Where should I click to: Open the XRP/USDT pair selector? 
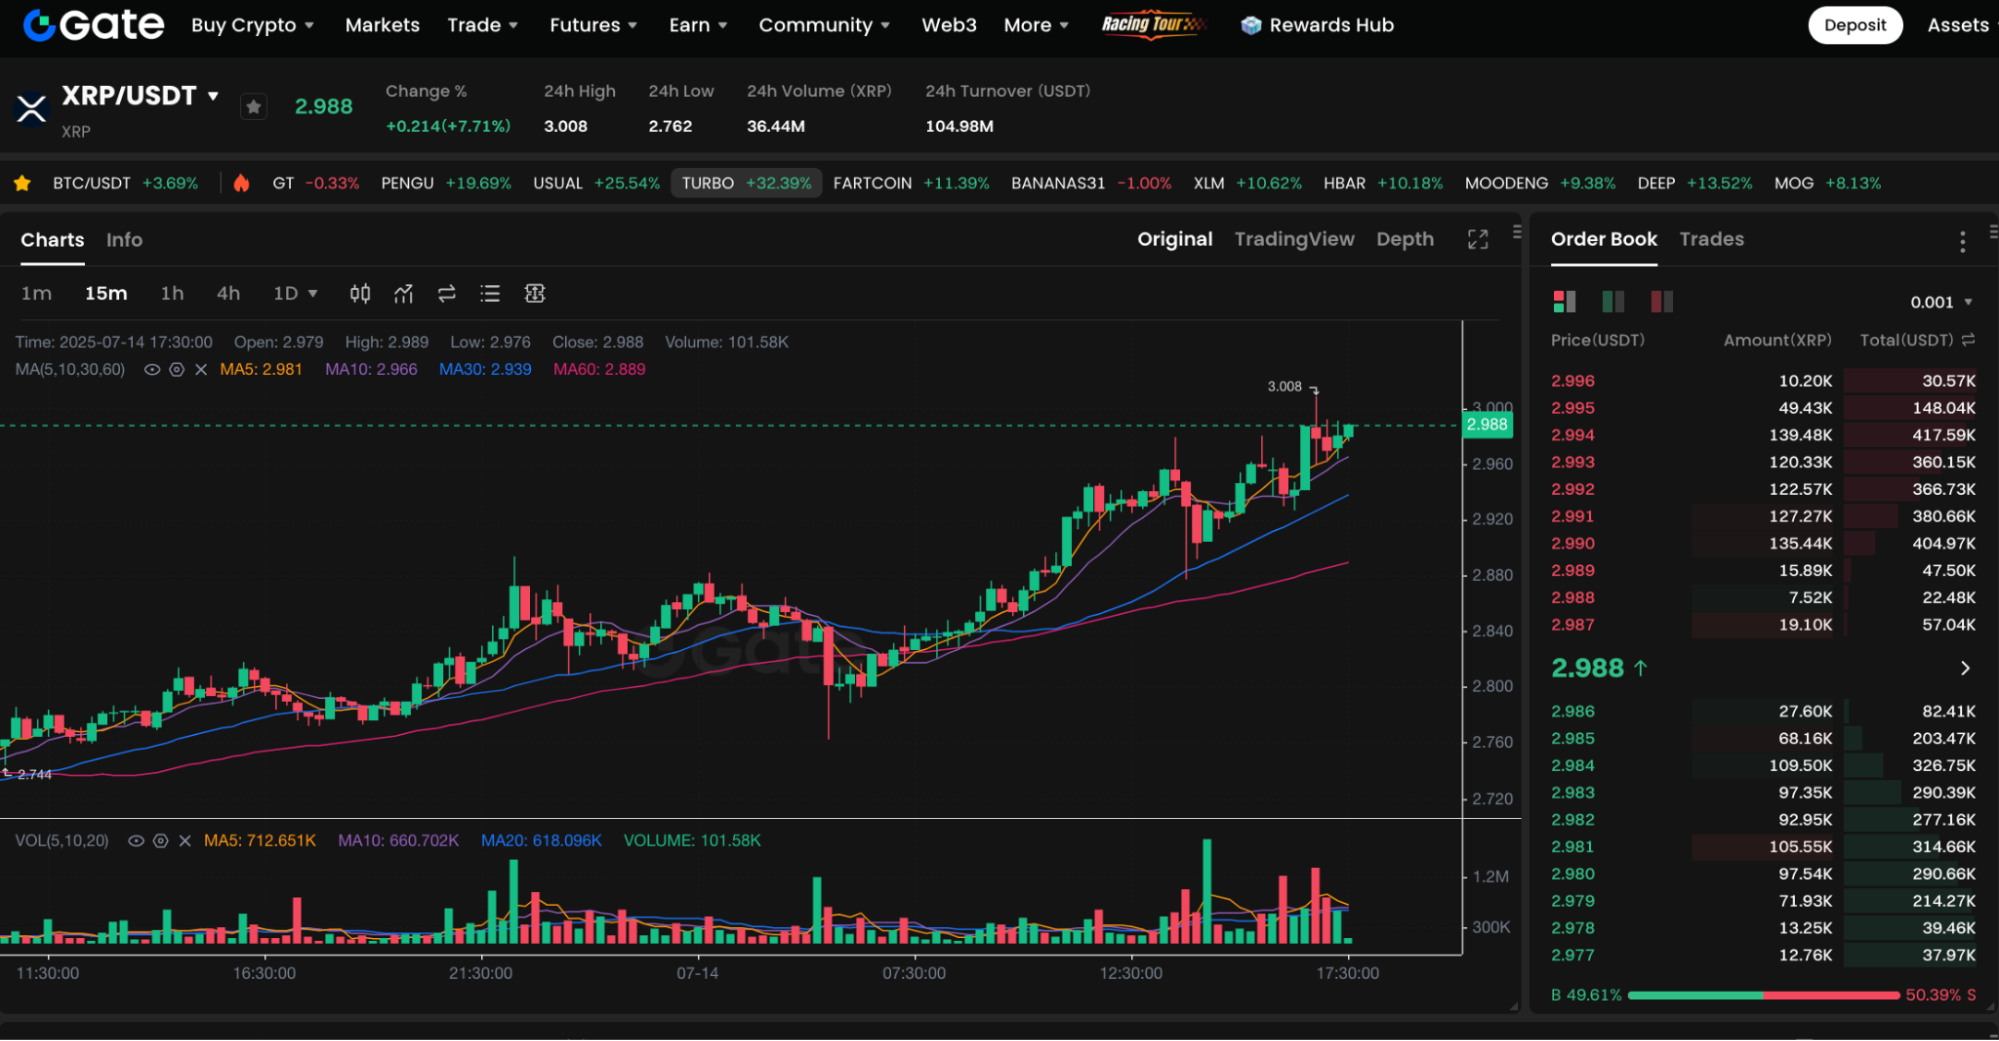pyautogui.click(x=140, y=96)
